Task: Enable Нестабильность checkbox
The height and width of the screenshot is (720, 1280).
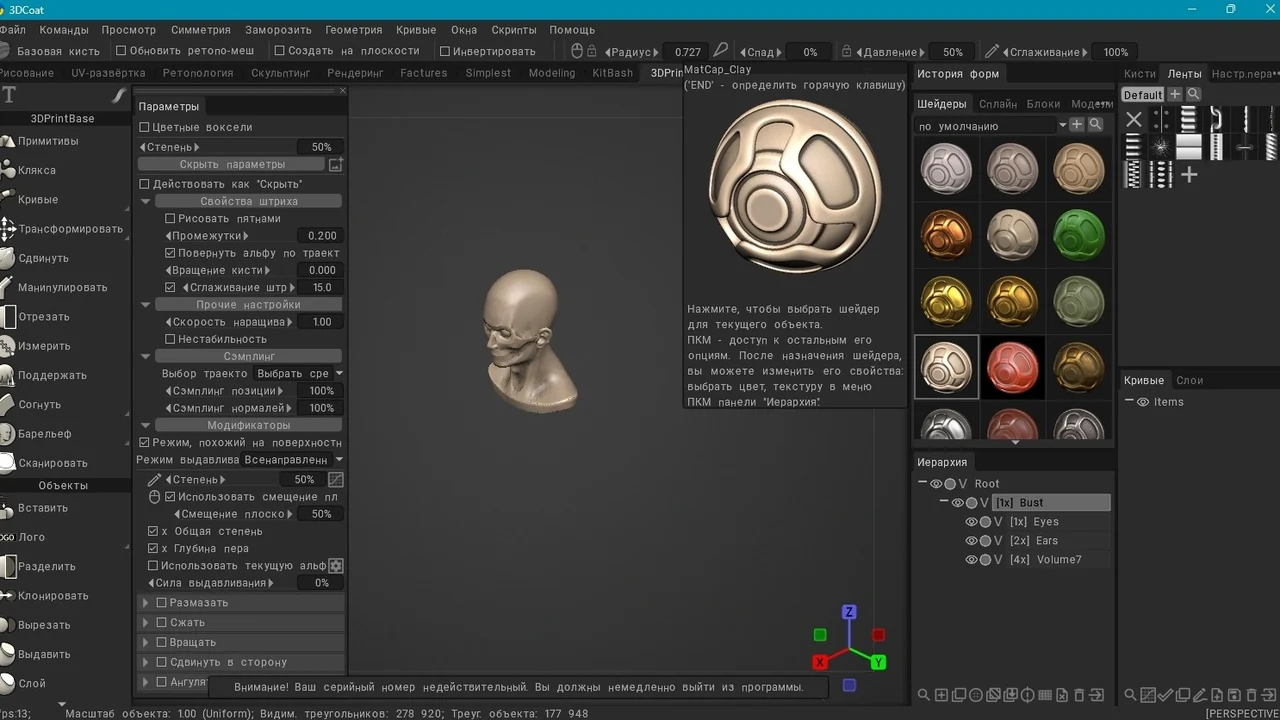Action: point(170,339)
